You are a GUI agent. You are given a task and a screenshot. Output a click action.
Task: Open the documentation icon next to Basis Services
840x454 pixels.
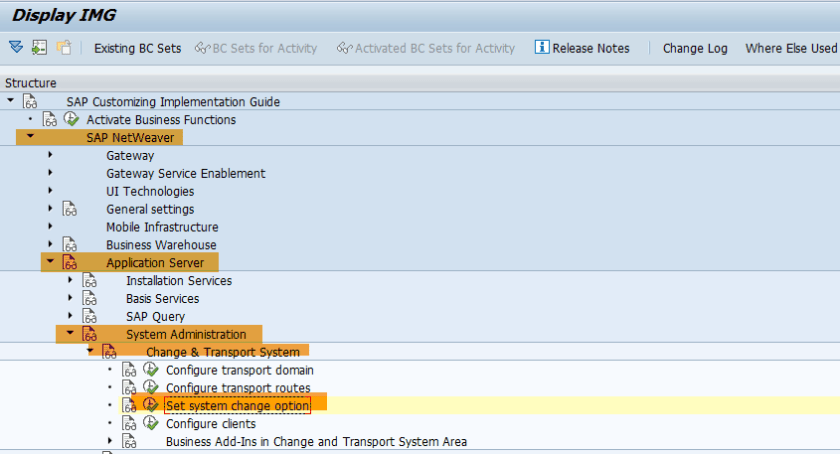(x=90, y=299)
